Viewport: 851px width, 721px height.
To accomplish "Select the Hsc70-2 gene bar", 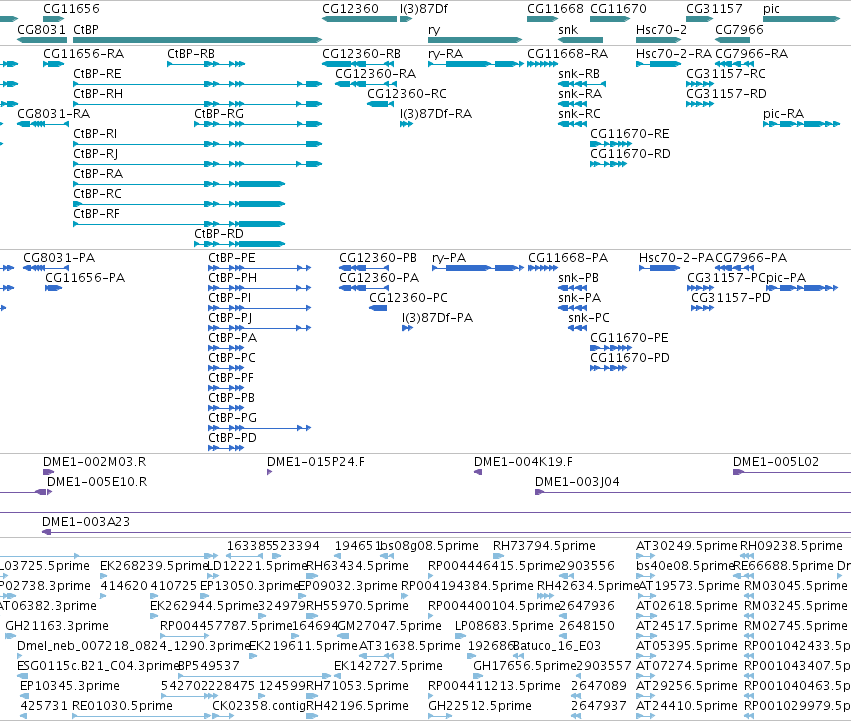I will click(658, 40).
